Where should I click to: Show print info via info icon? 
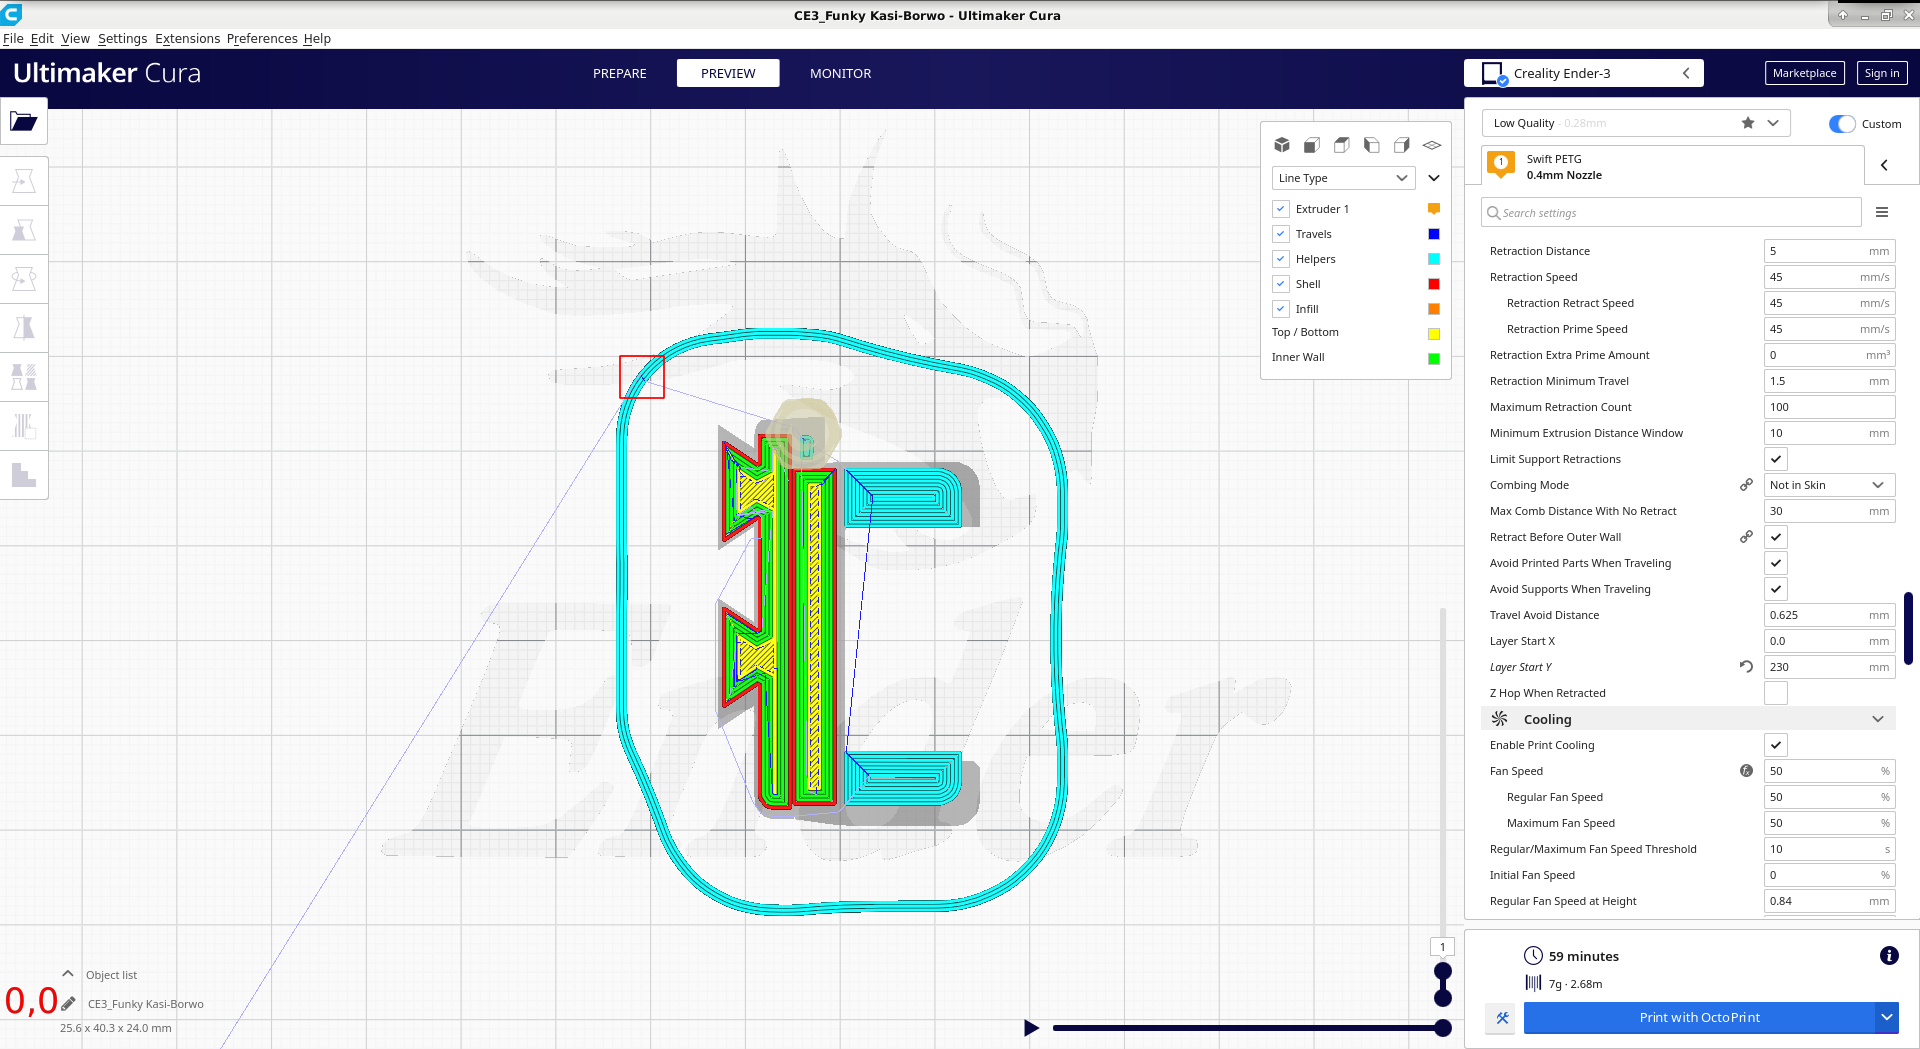(x=1889, y=956)
